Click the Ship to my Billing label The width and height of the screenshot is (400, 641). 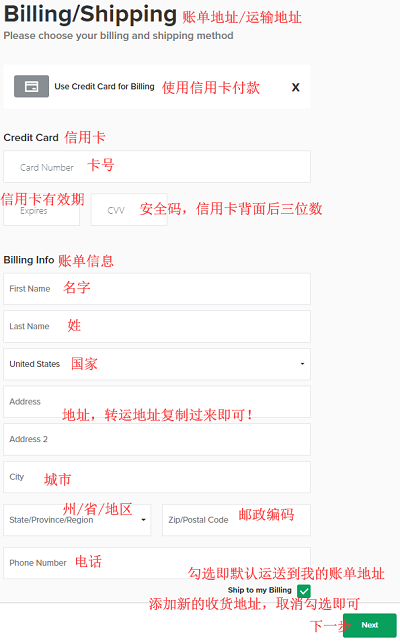tap(259, 590)
